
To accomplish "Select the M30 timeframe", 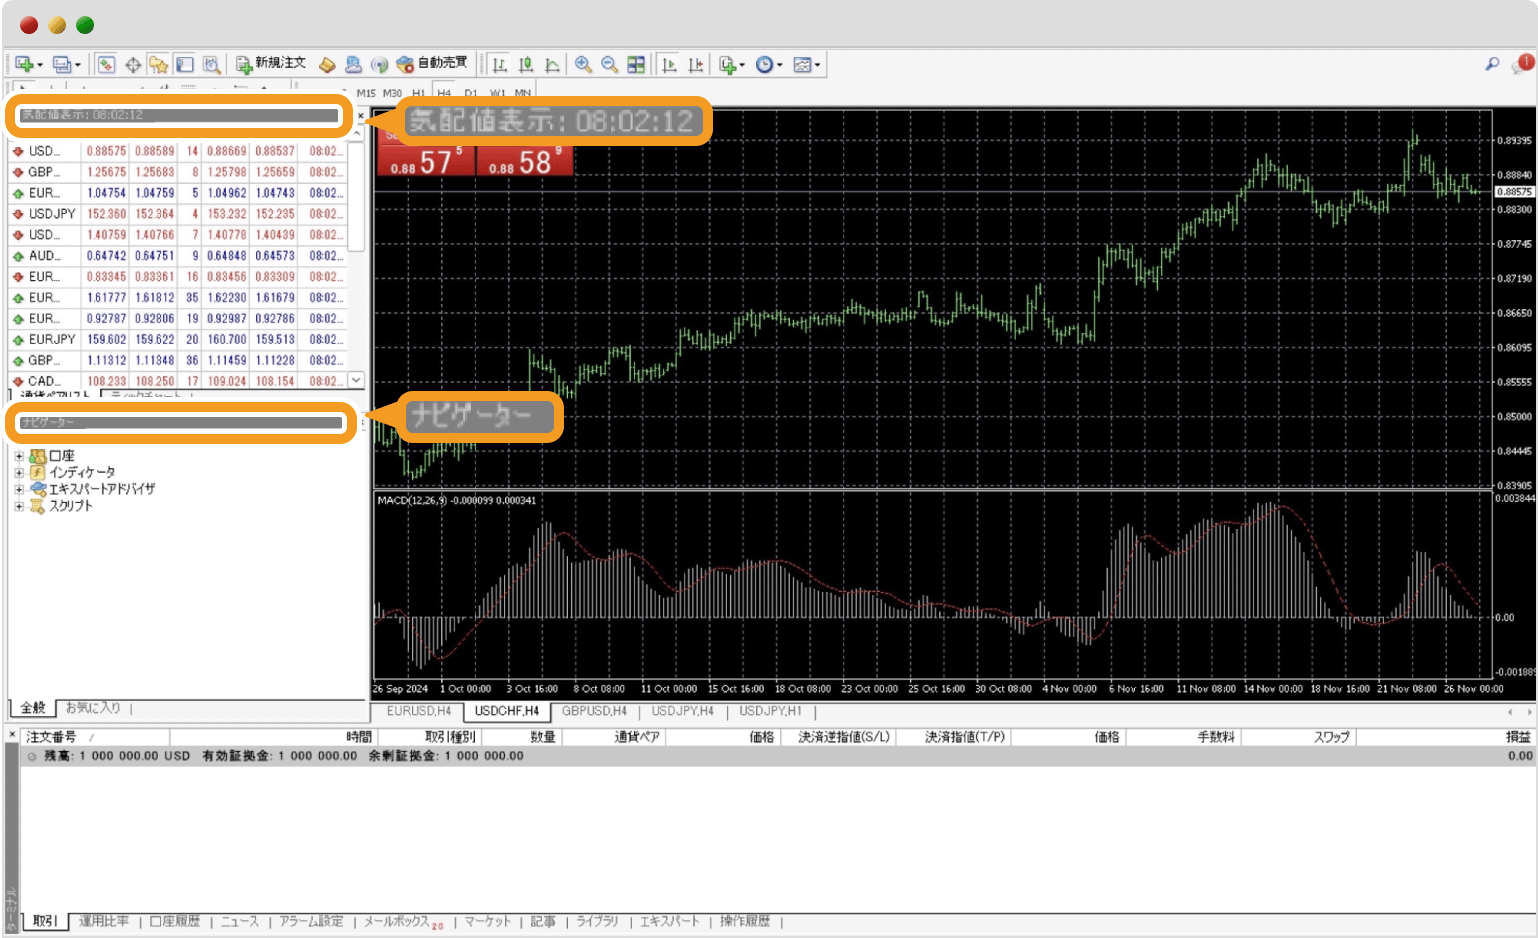I will click(392, 93).
